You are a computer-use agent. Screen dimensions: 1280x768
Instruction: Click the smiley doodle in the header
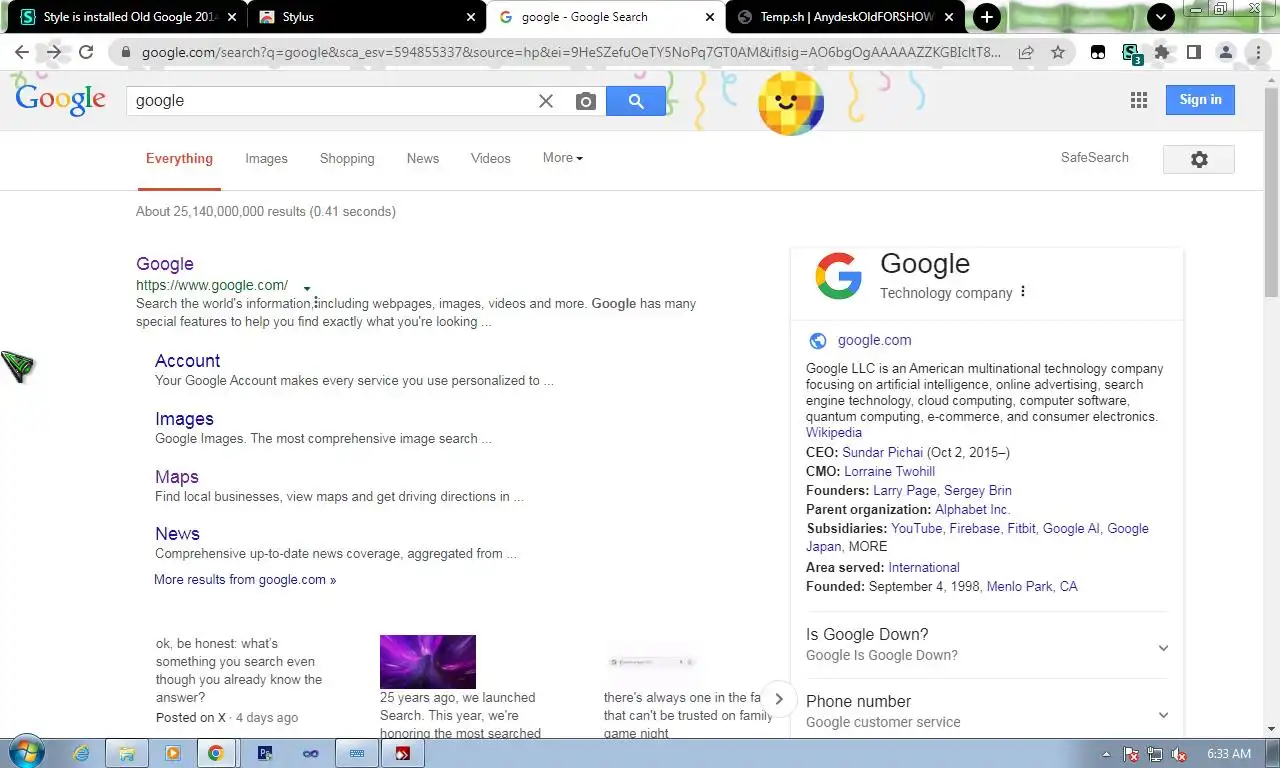[791, 103]
